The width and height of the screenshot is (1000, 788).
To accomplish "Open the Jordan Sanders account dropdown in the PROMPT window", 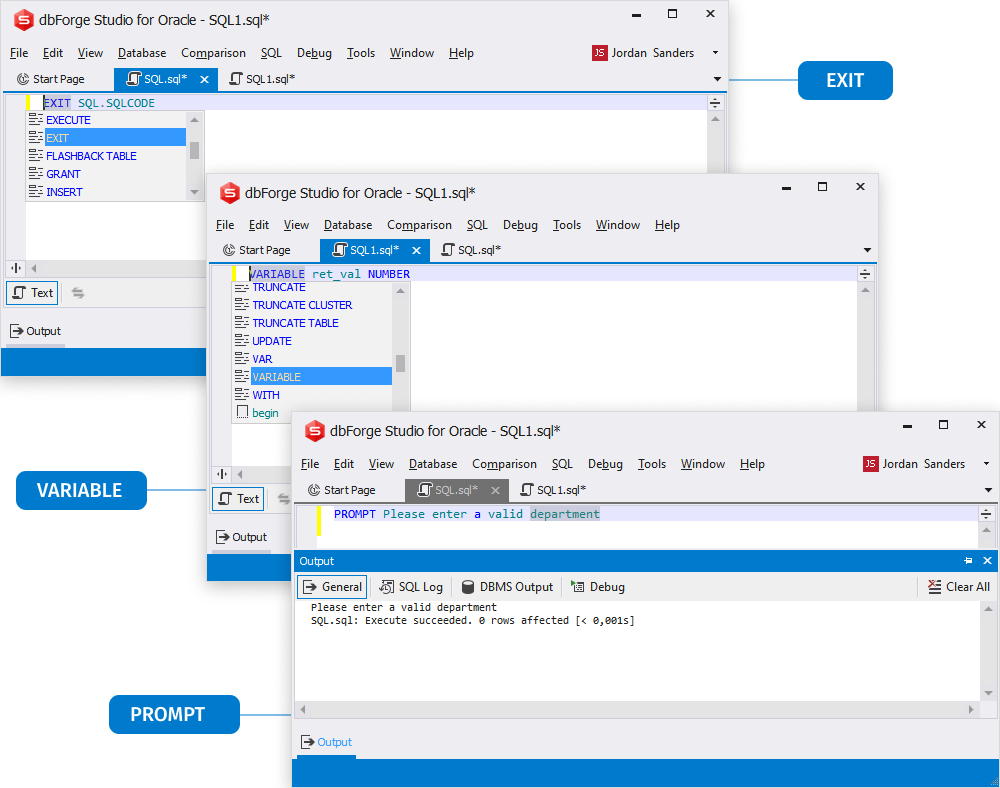I will pos(986,464).
